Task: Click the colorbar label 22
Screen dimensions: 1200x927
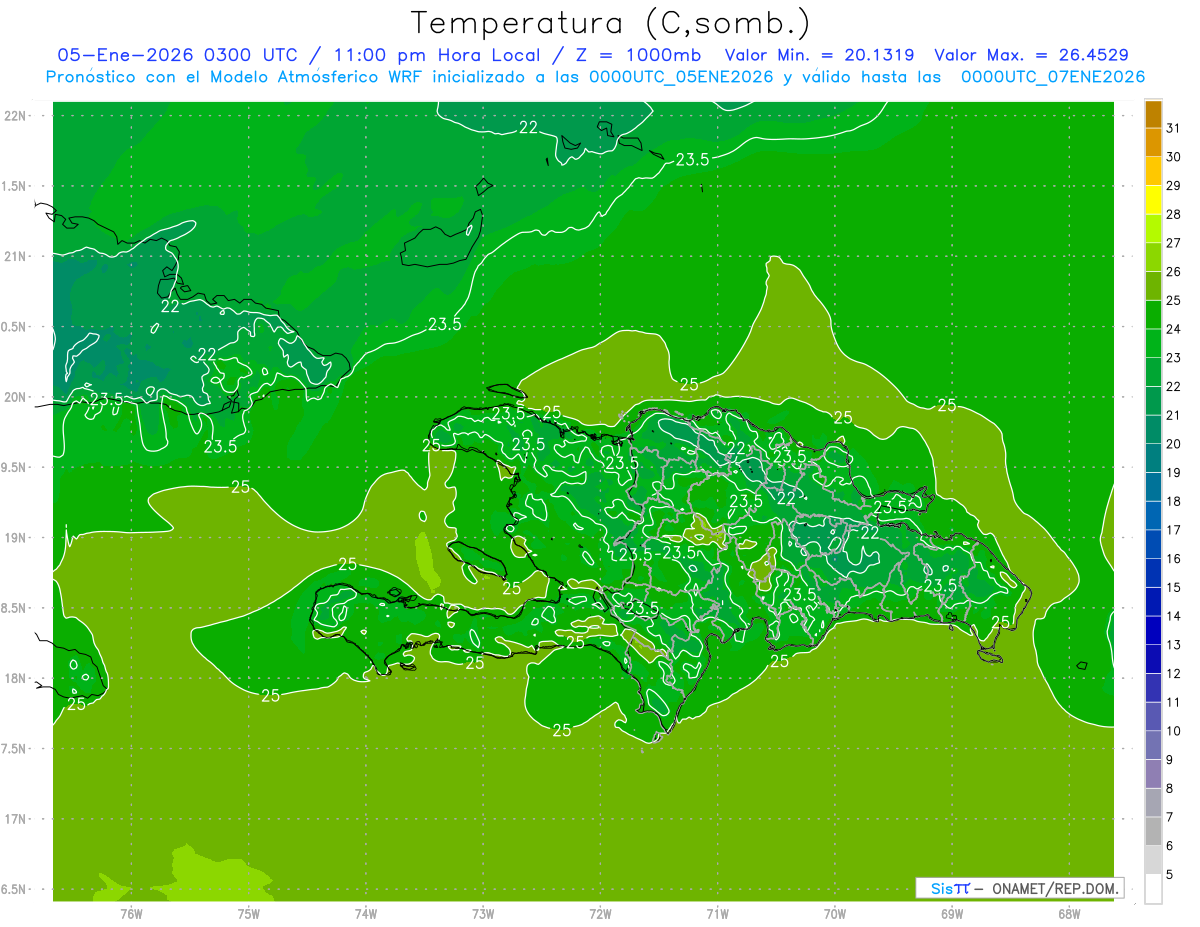Action: pos(1173,386)
